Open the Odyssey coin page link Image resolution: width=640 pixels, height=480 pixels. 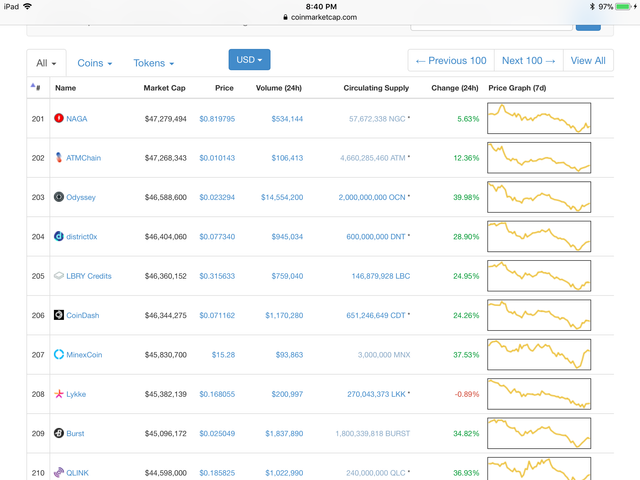tap(81, 198)
